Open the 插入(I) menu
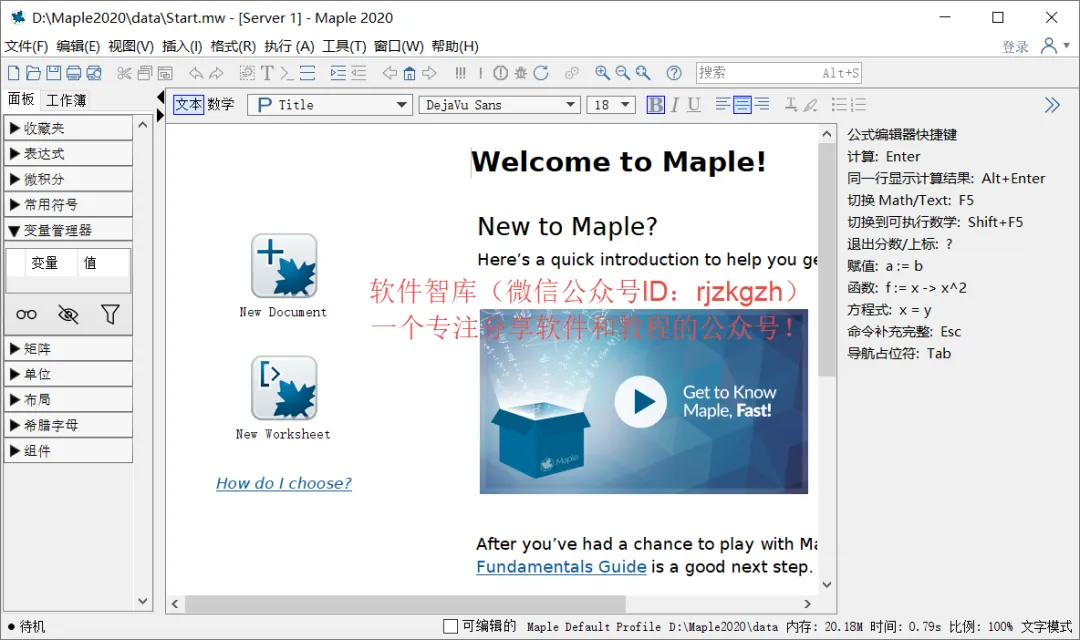This screenshot has height=640, width=1080. (182, 46)
